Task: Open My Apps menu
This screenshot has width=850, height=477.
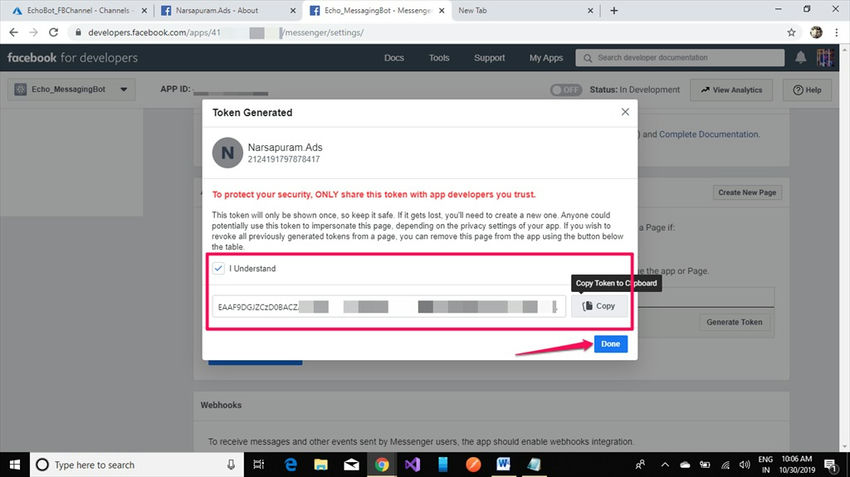Action: coord(546,57)
